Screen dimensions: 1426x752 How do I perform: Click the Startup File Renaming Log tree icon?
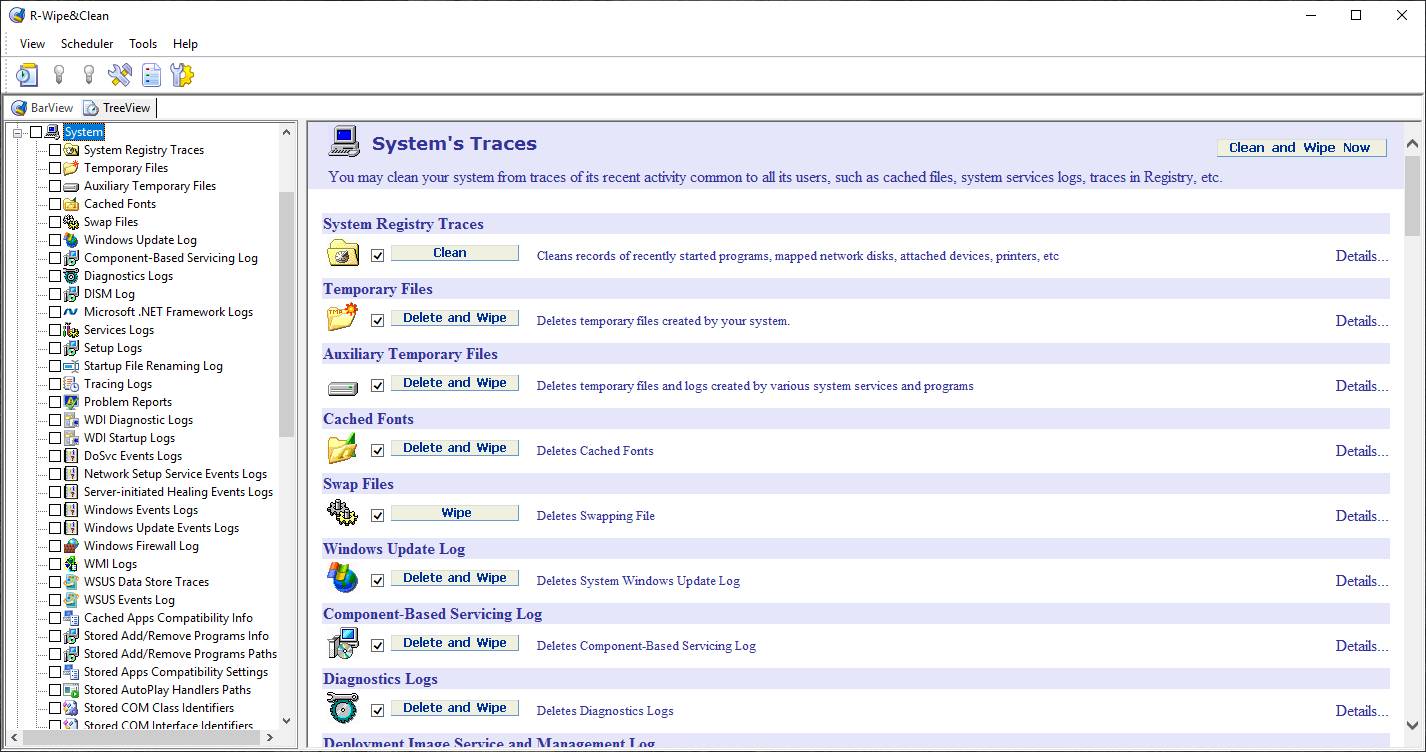[71, 366]
